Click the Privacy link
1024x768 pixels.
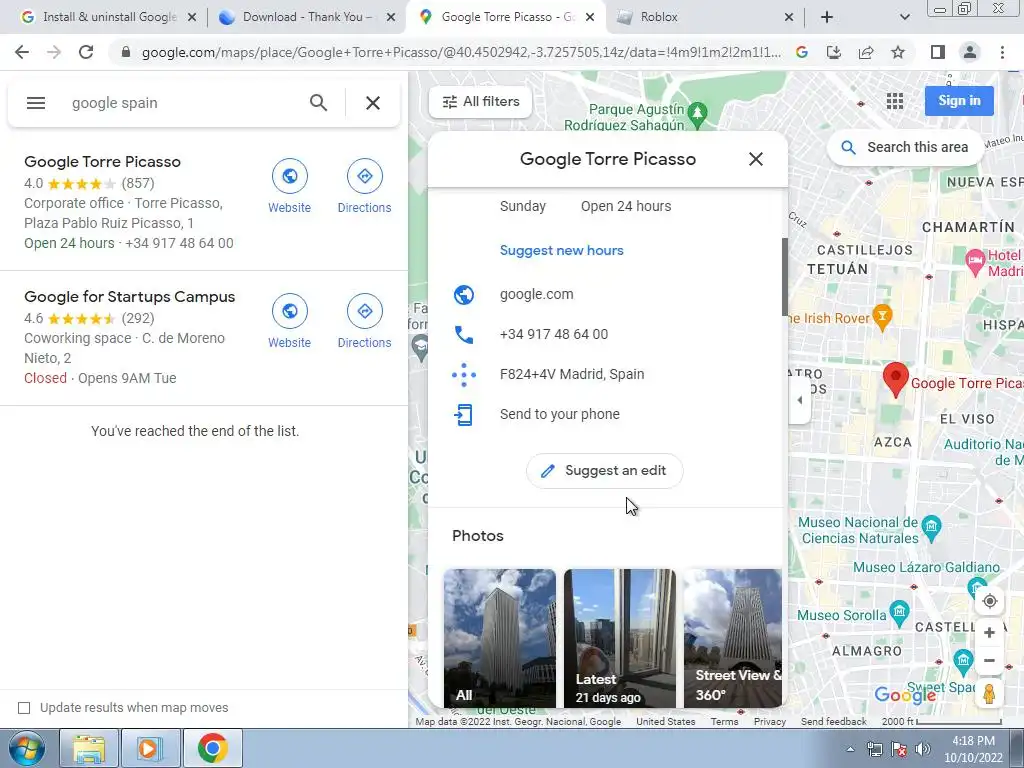tap(770, 722)
